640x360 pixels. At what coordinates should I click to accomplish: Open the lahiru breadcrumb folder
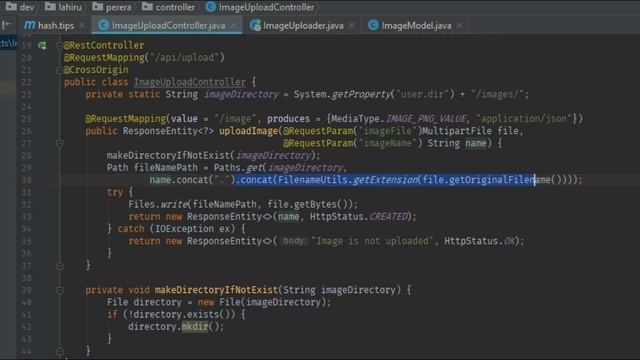63,7
